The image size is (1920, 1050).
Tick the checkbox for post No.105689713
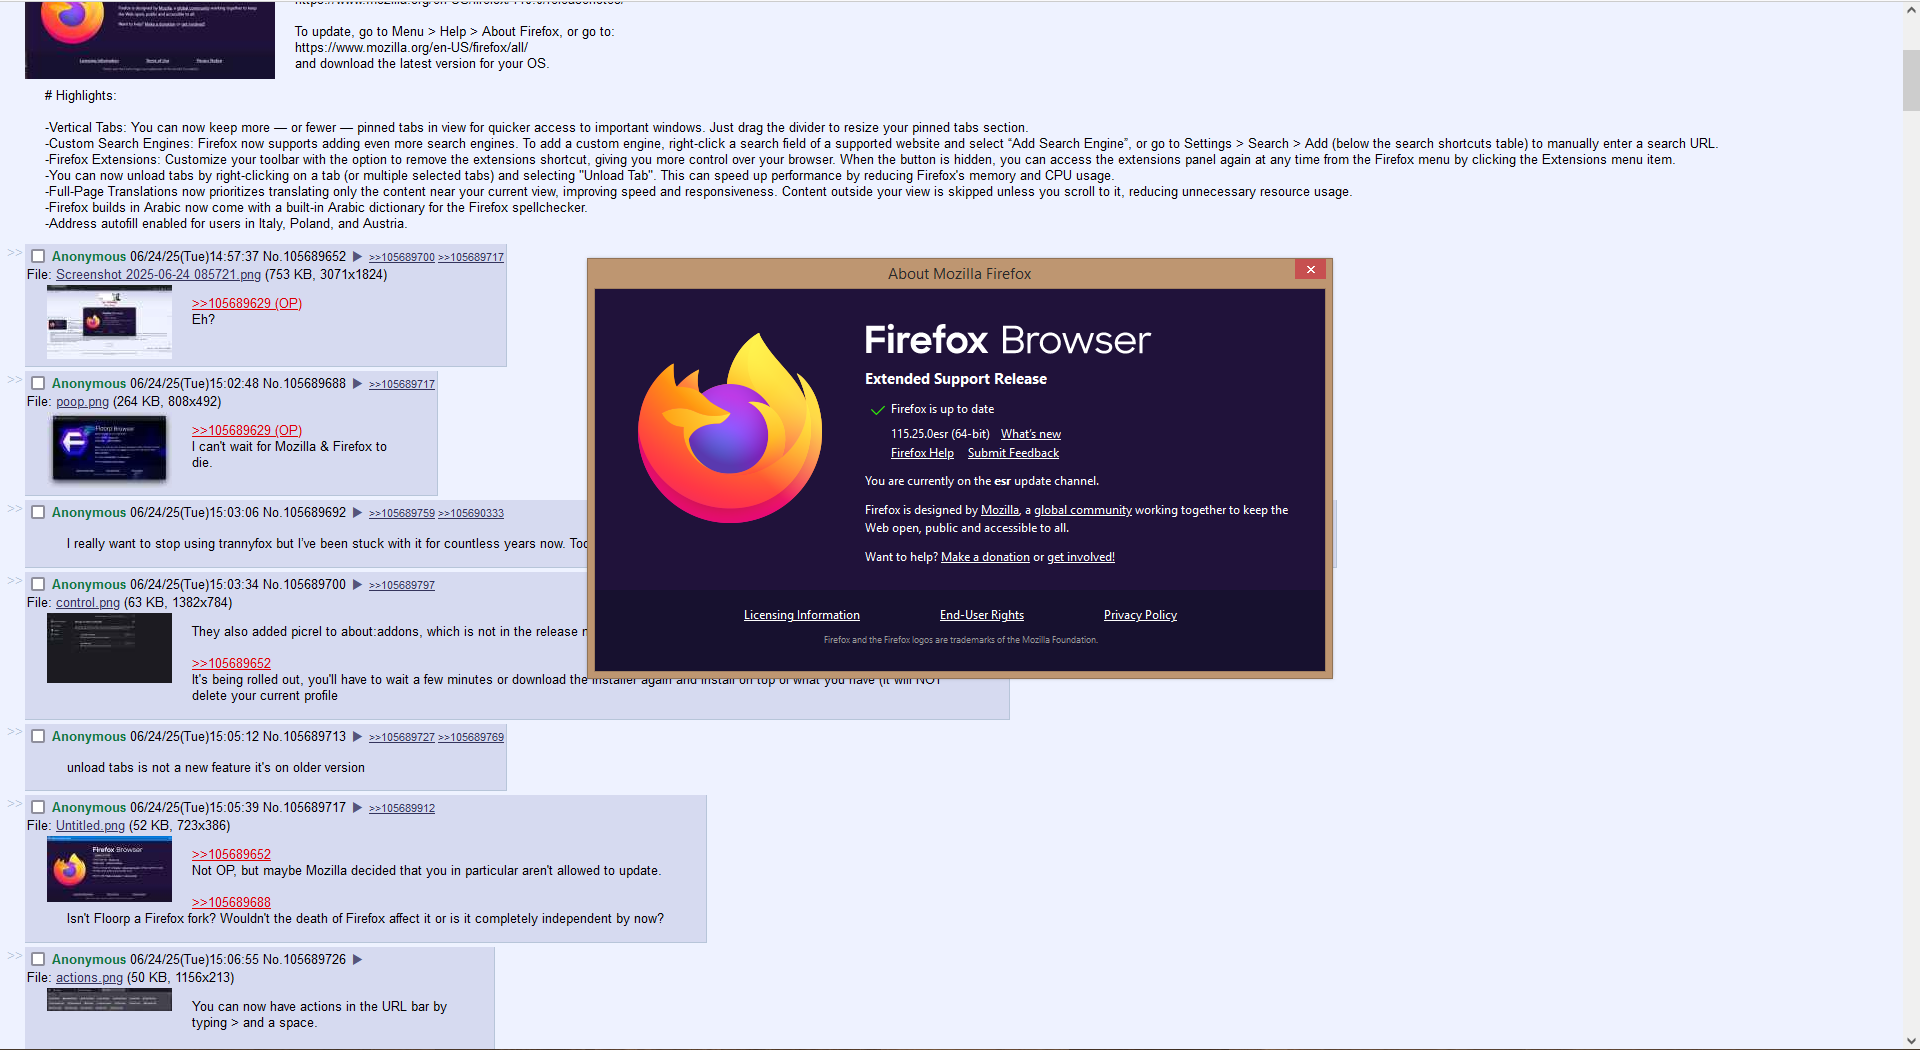coord(38,736)
